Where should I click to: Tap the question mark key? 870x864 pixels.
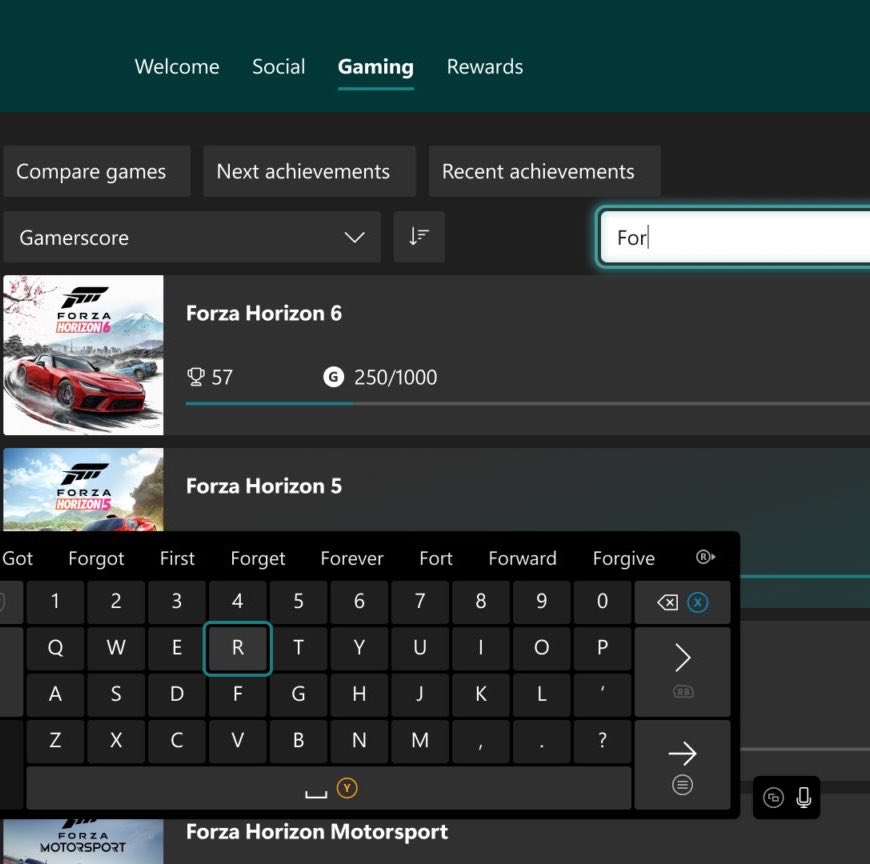coord(602,741)
